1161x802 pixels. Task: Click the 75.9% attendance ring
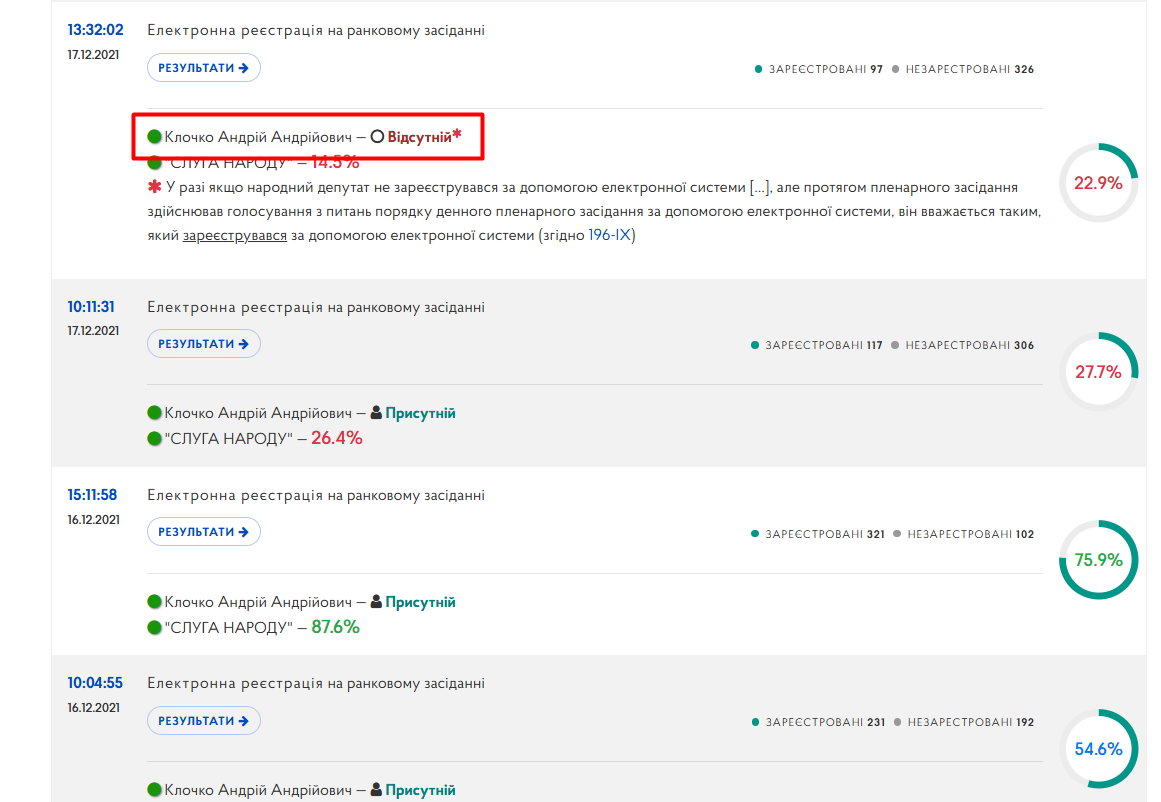coord(1098,560)
